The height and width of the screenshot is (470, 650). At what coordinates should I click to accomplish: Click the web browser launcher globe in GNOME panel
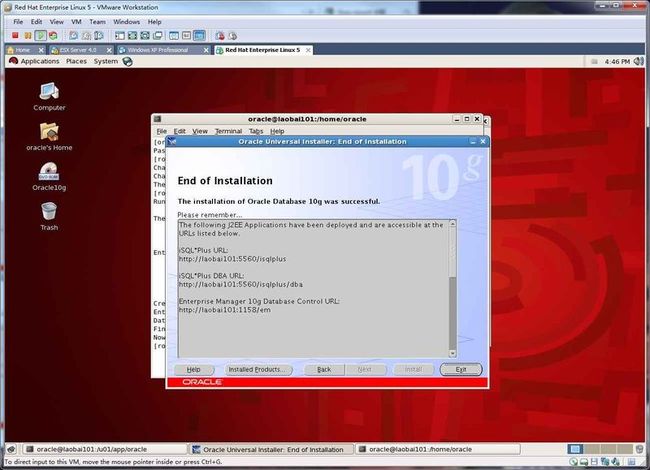128,61
